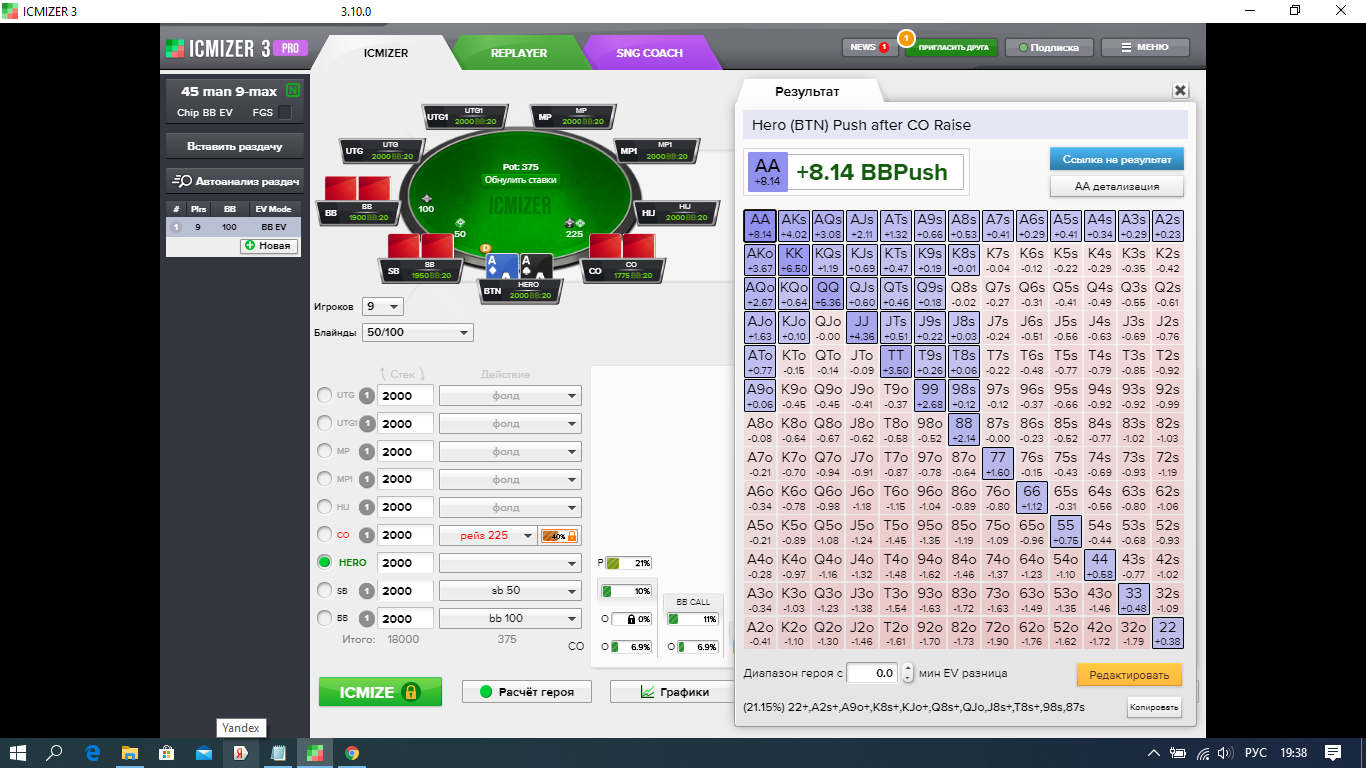Open MP action dropdown

(x=510, y=451)
